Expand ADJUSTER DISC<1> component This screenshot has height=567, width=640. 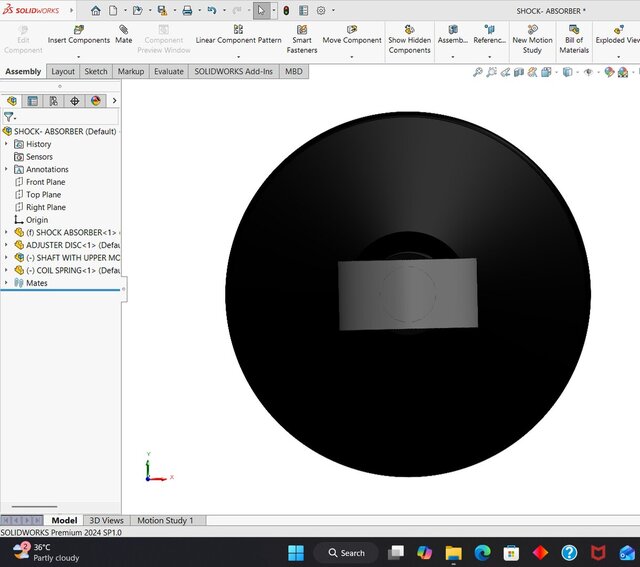click(x=6, y=245)
